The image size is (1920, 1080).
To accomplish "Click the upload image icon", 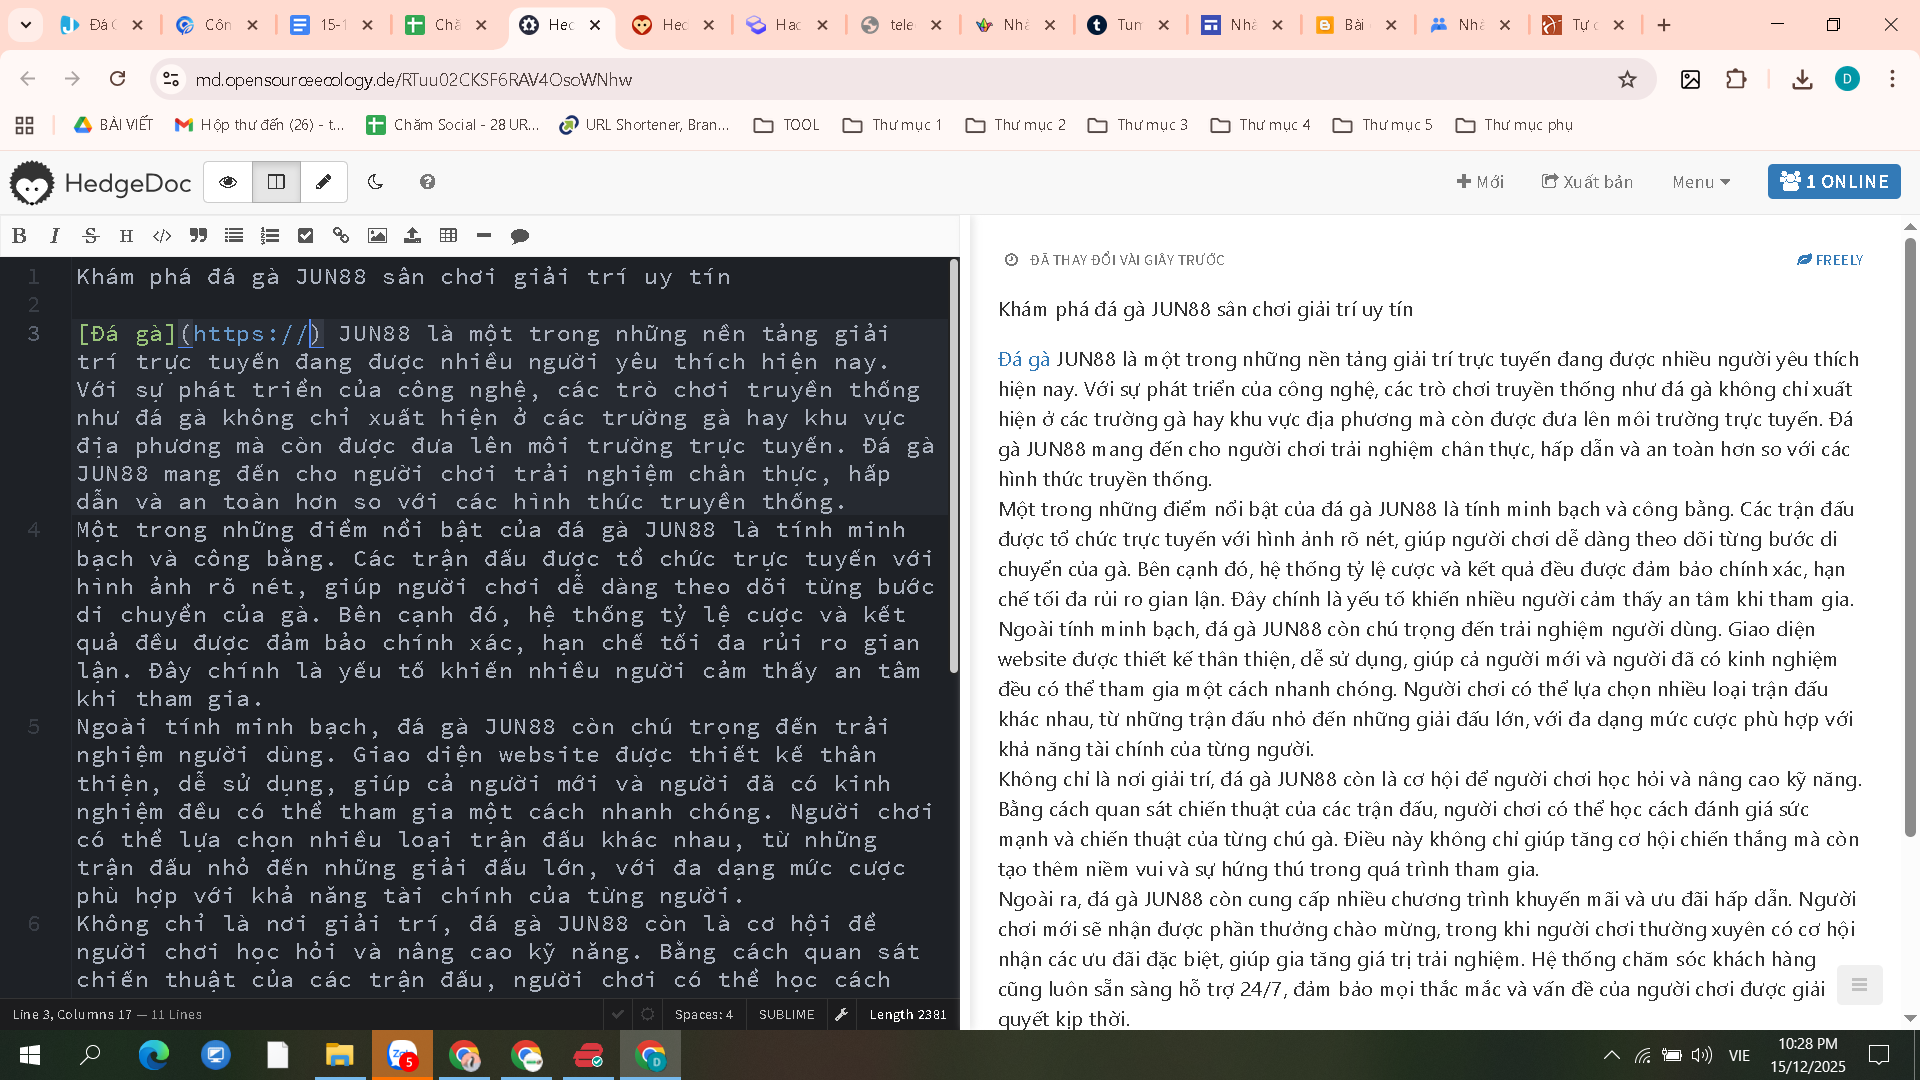I will pos(412,236).
